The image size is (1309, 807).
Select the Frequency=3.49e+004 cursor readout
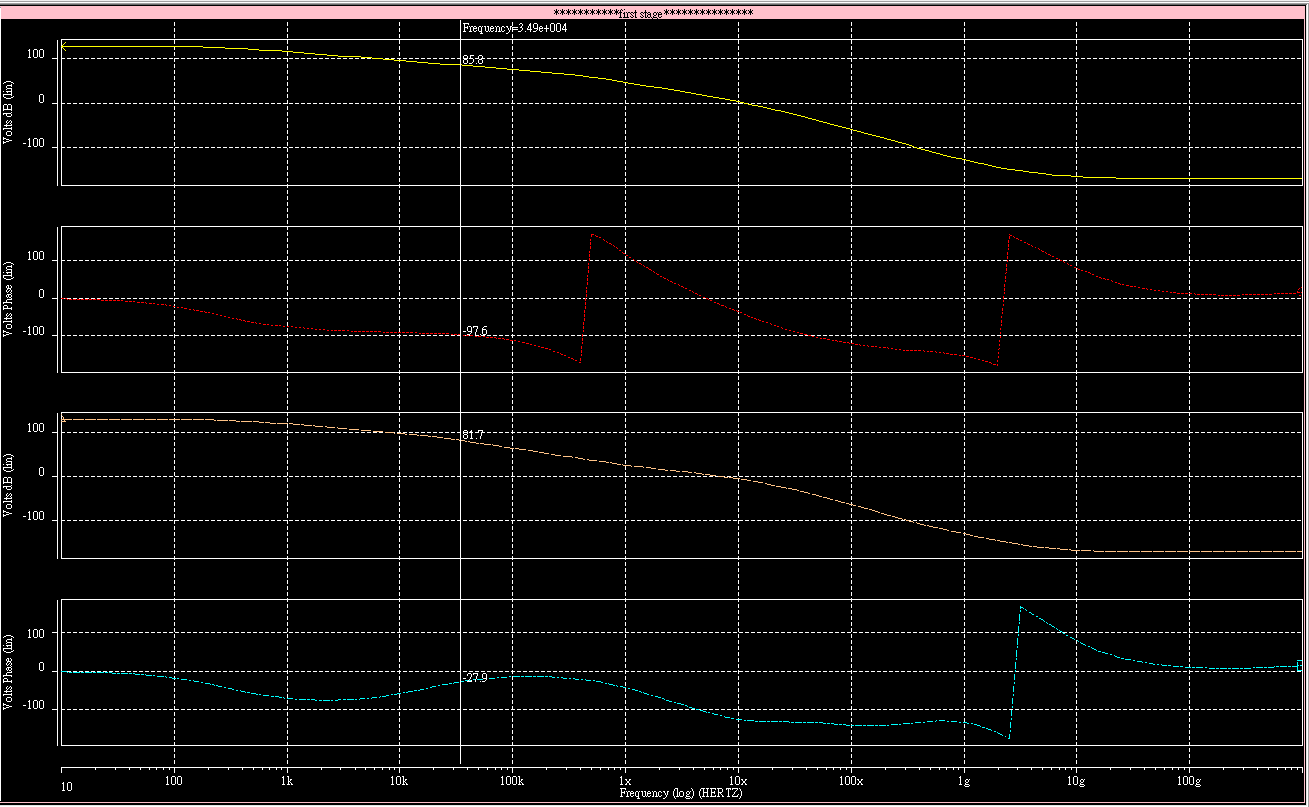coord(515,28)
